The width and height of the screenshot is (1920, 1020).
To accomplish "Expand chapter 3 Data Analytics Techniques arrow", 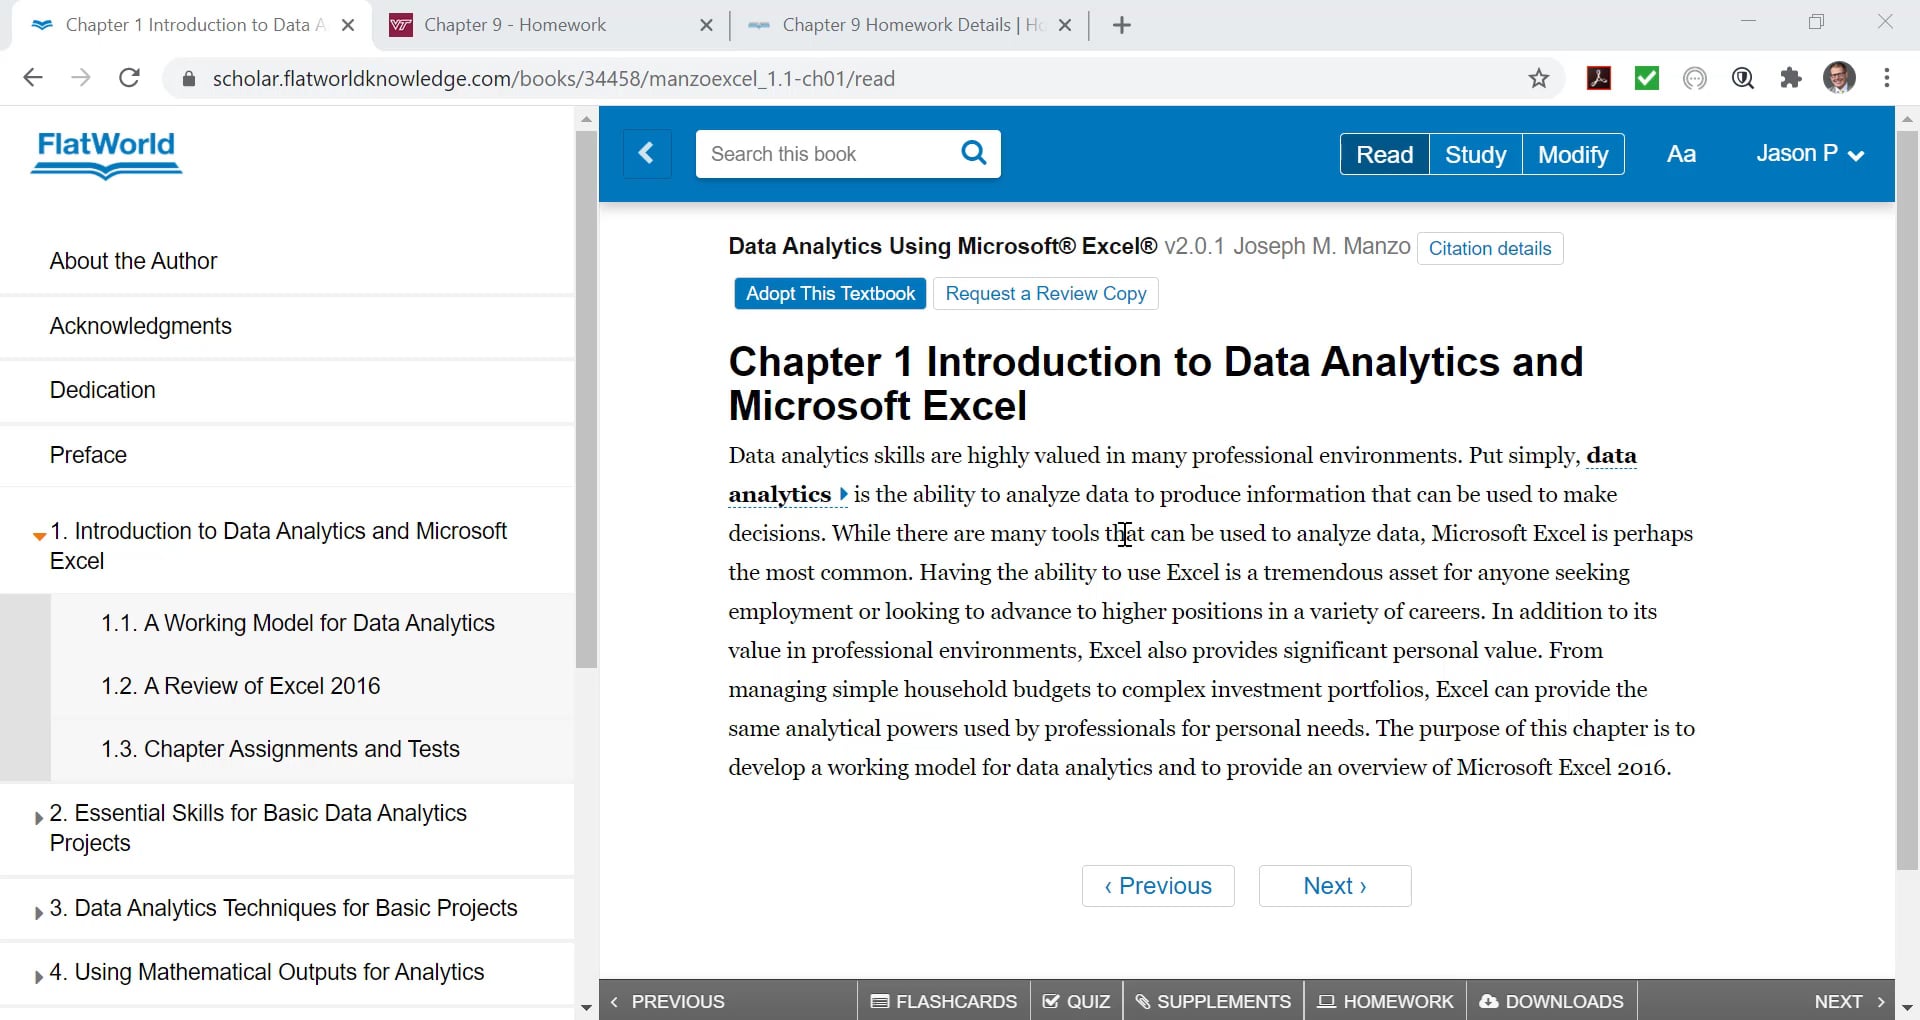I will point(39,913).
